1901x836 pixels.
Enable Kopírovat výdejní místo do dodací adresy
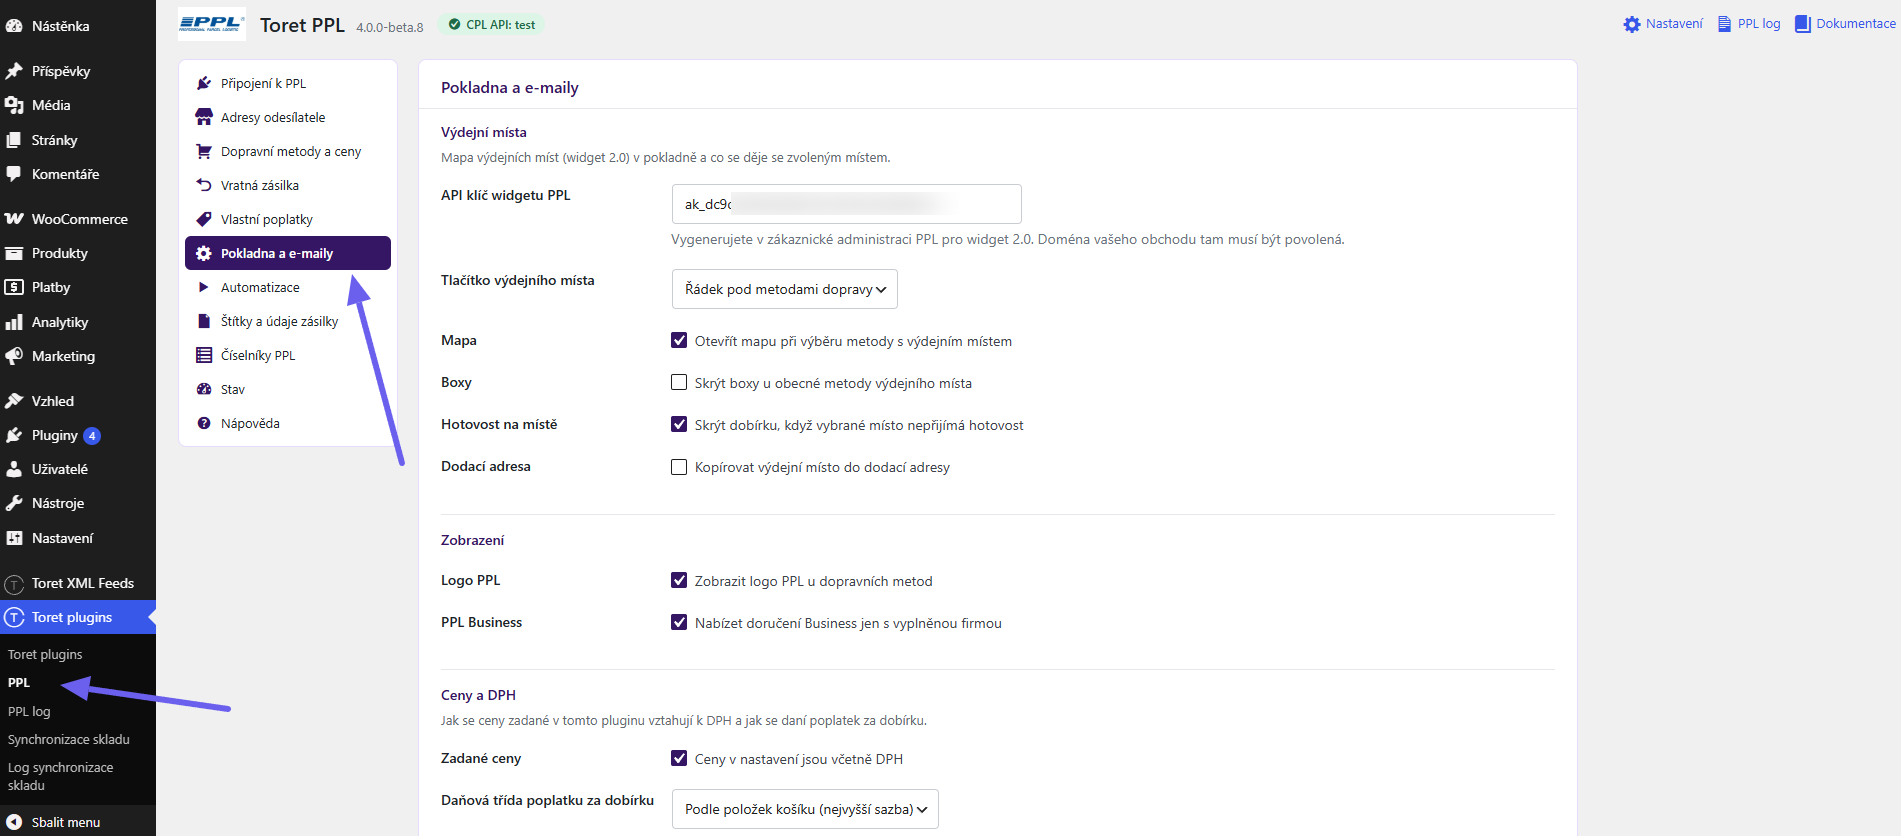(679, 466)
